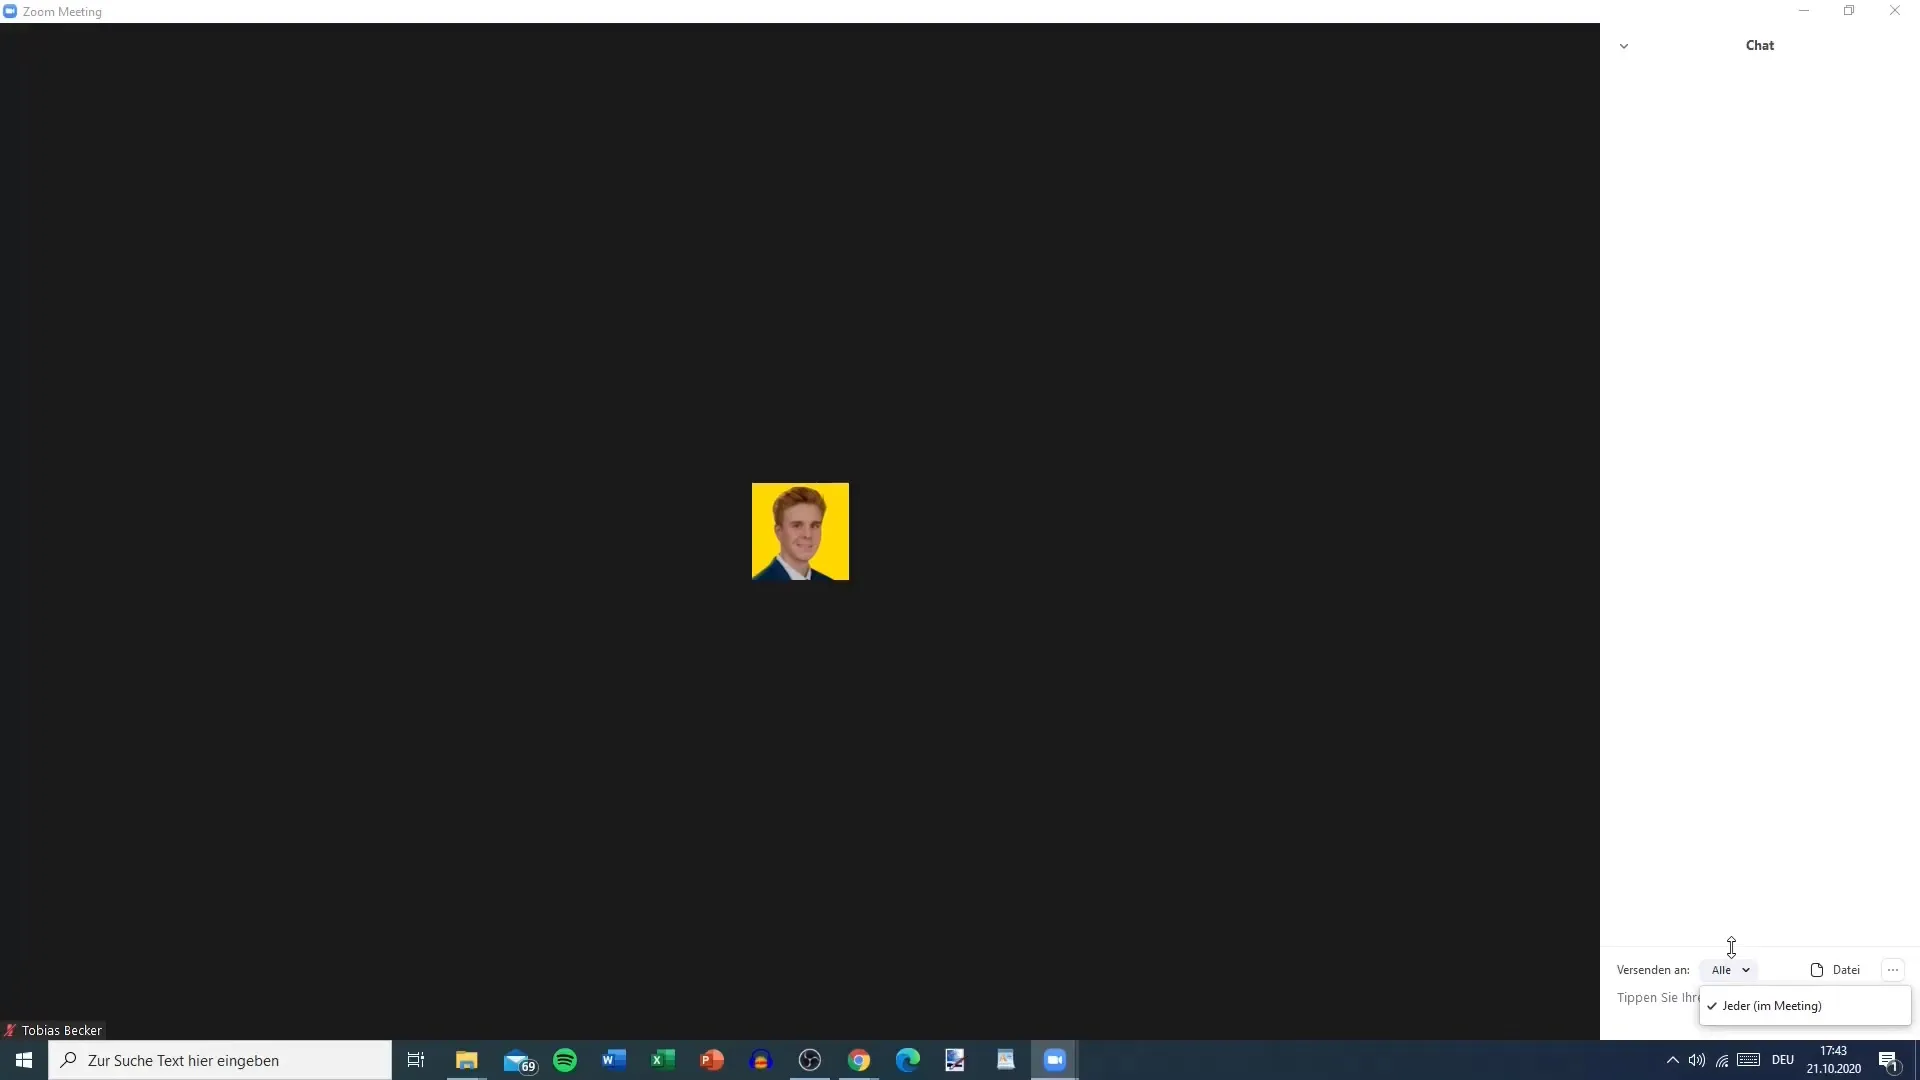This screenshot has height=1080, width=1920.
Task: Select 'Jeder (im Meeting)' chat recipient option
Action: click(x=1772, y=1005)
